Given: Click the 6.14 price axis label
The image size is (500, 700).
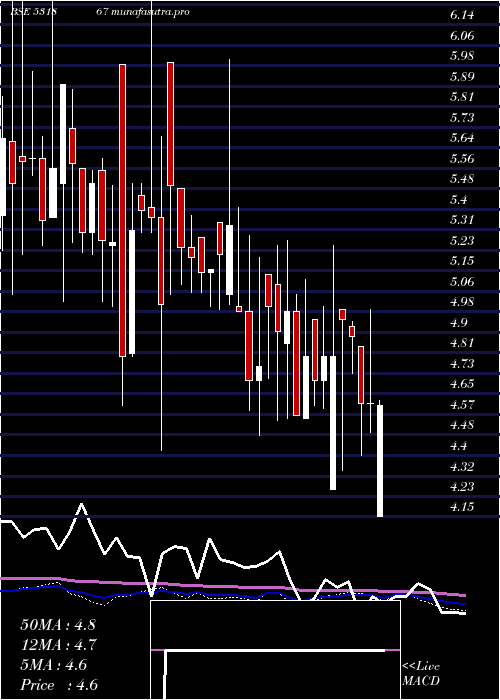Looking at the screenshot, I should [462, 15].
